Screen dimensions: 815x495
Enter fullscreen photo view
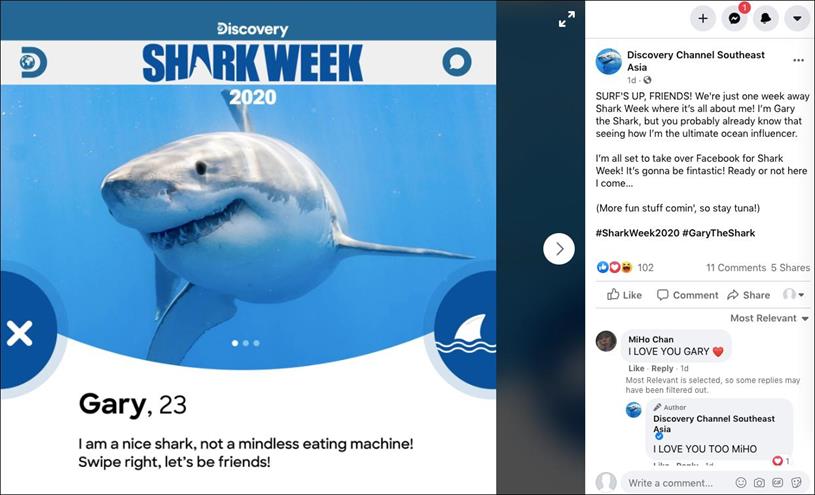pyautogui.click(x=567, y=19)
